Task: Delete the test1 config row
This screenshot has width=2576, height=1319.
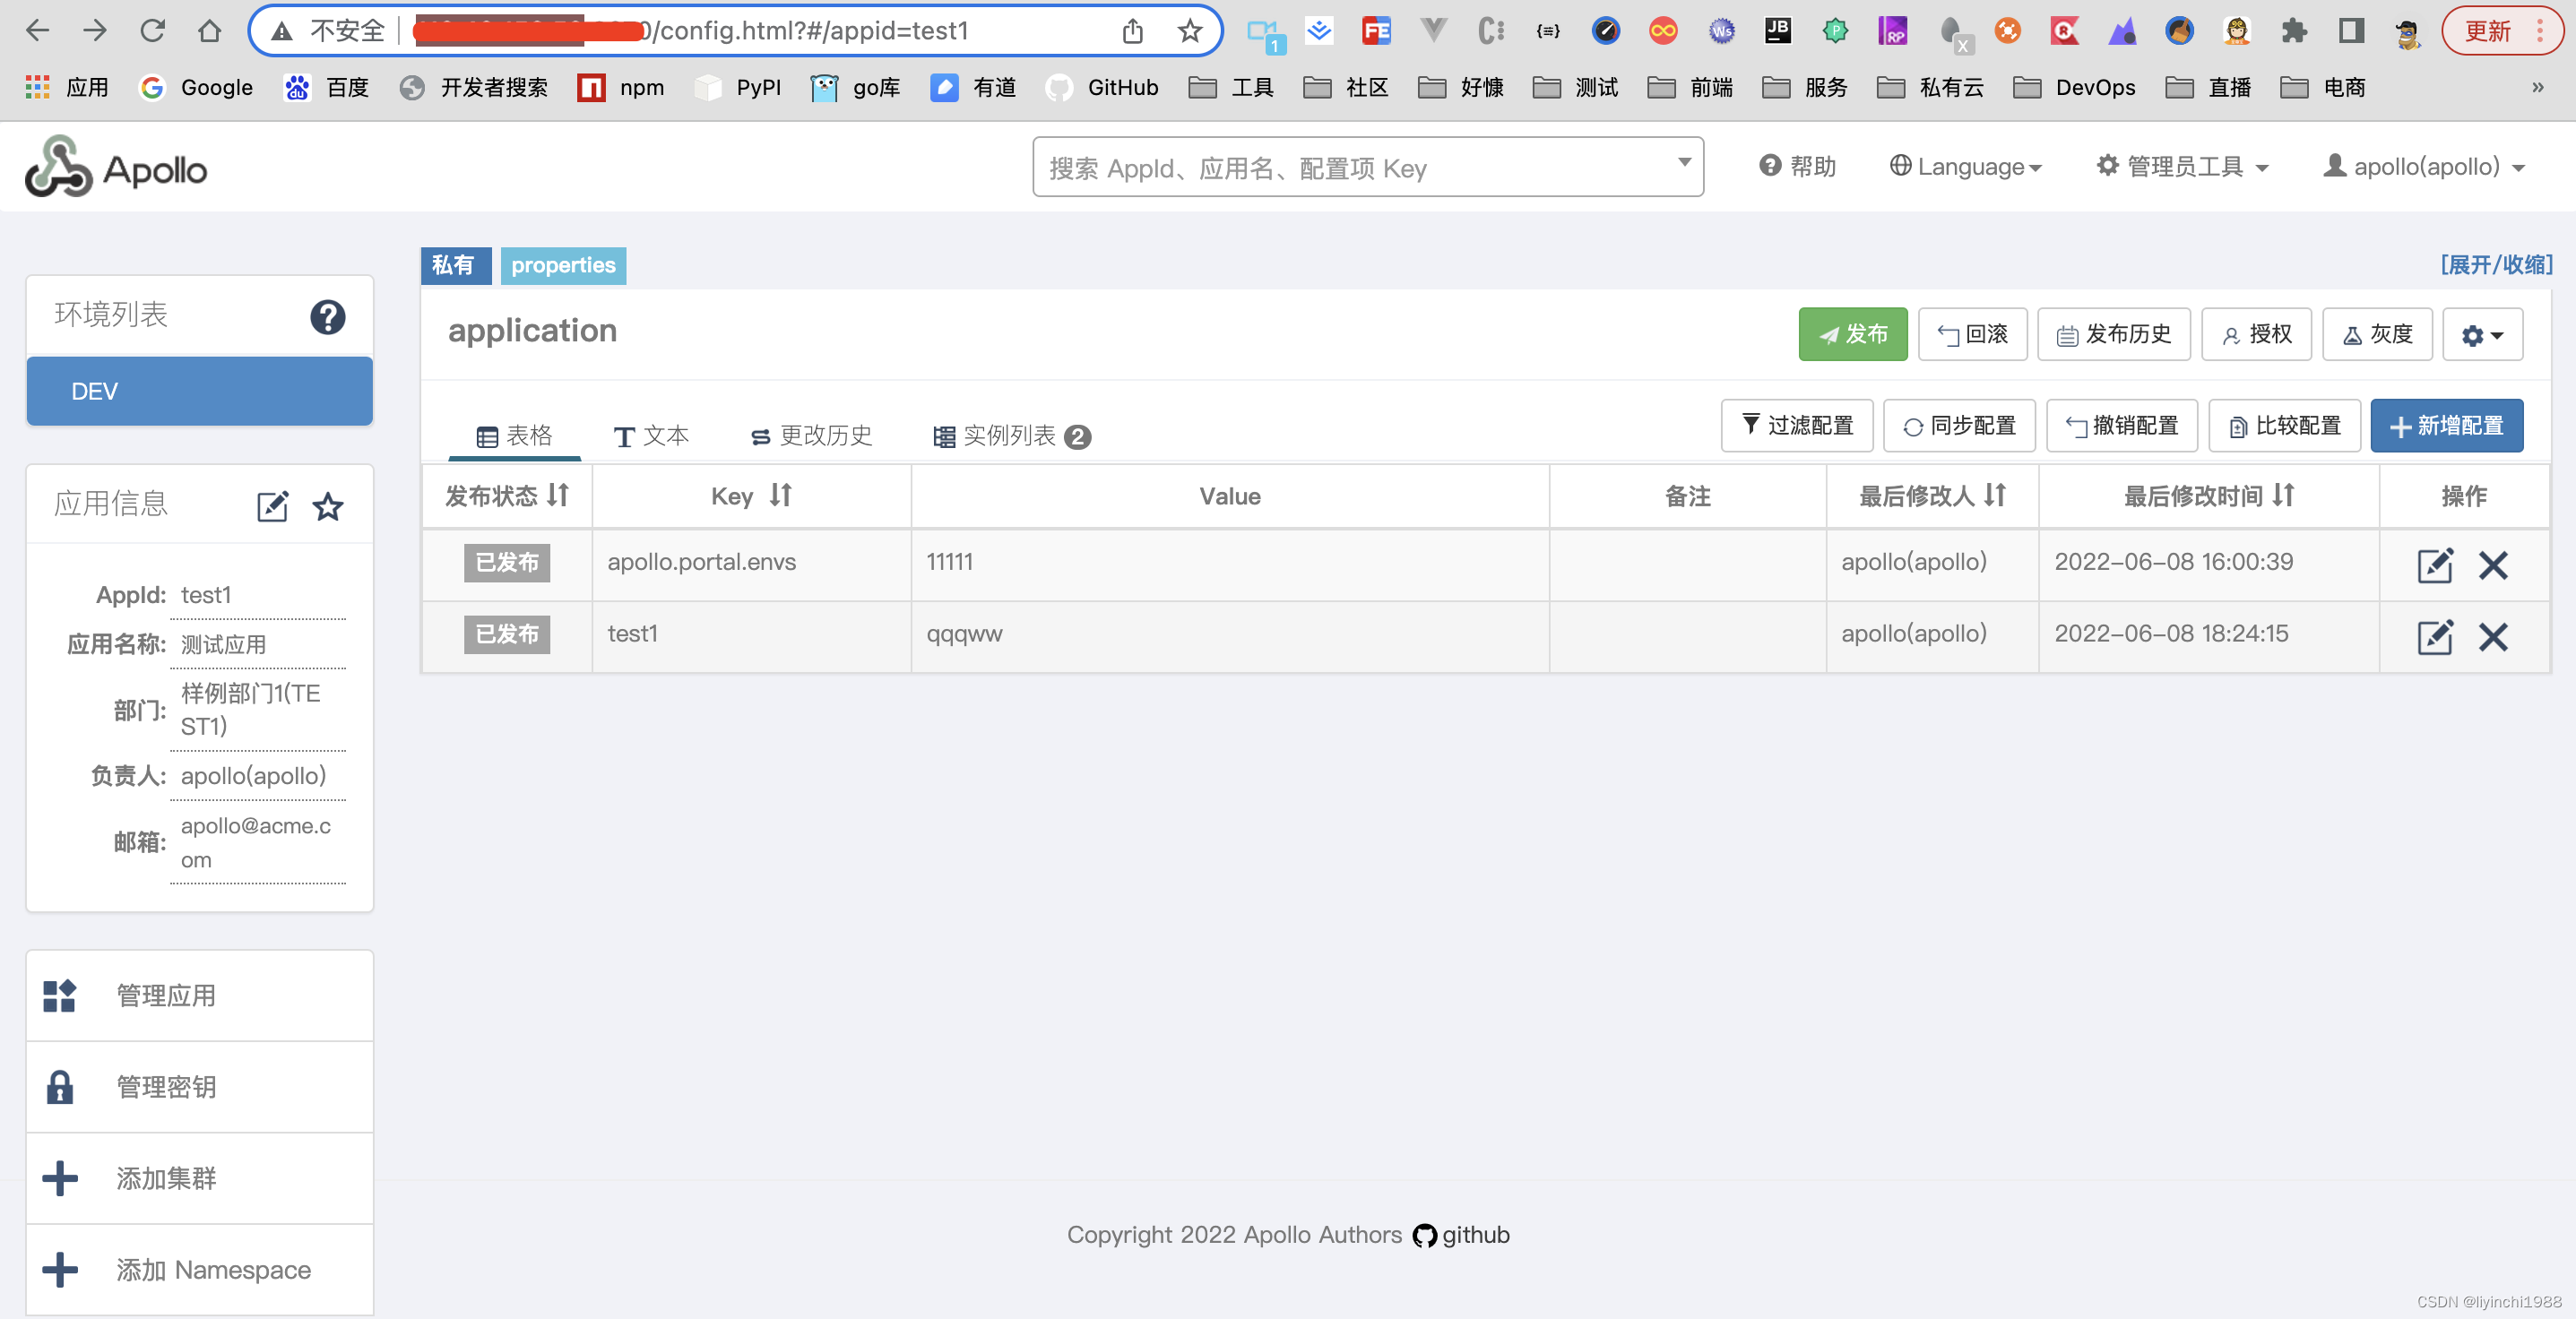Action: [x=2492, y=637]
